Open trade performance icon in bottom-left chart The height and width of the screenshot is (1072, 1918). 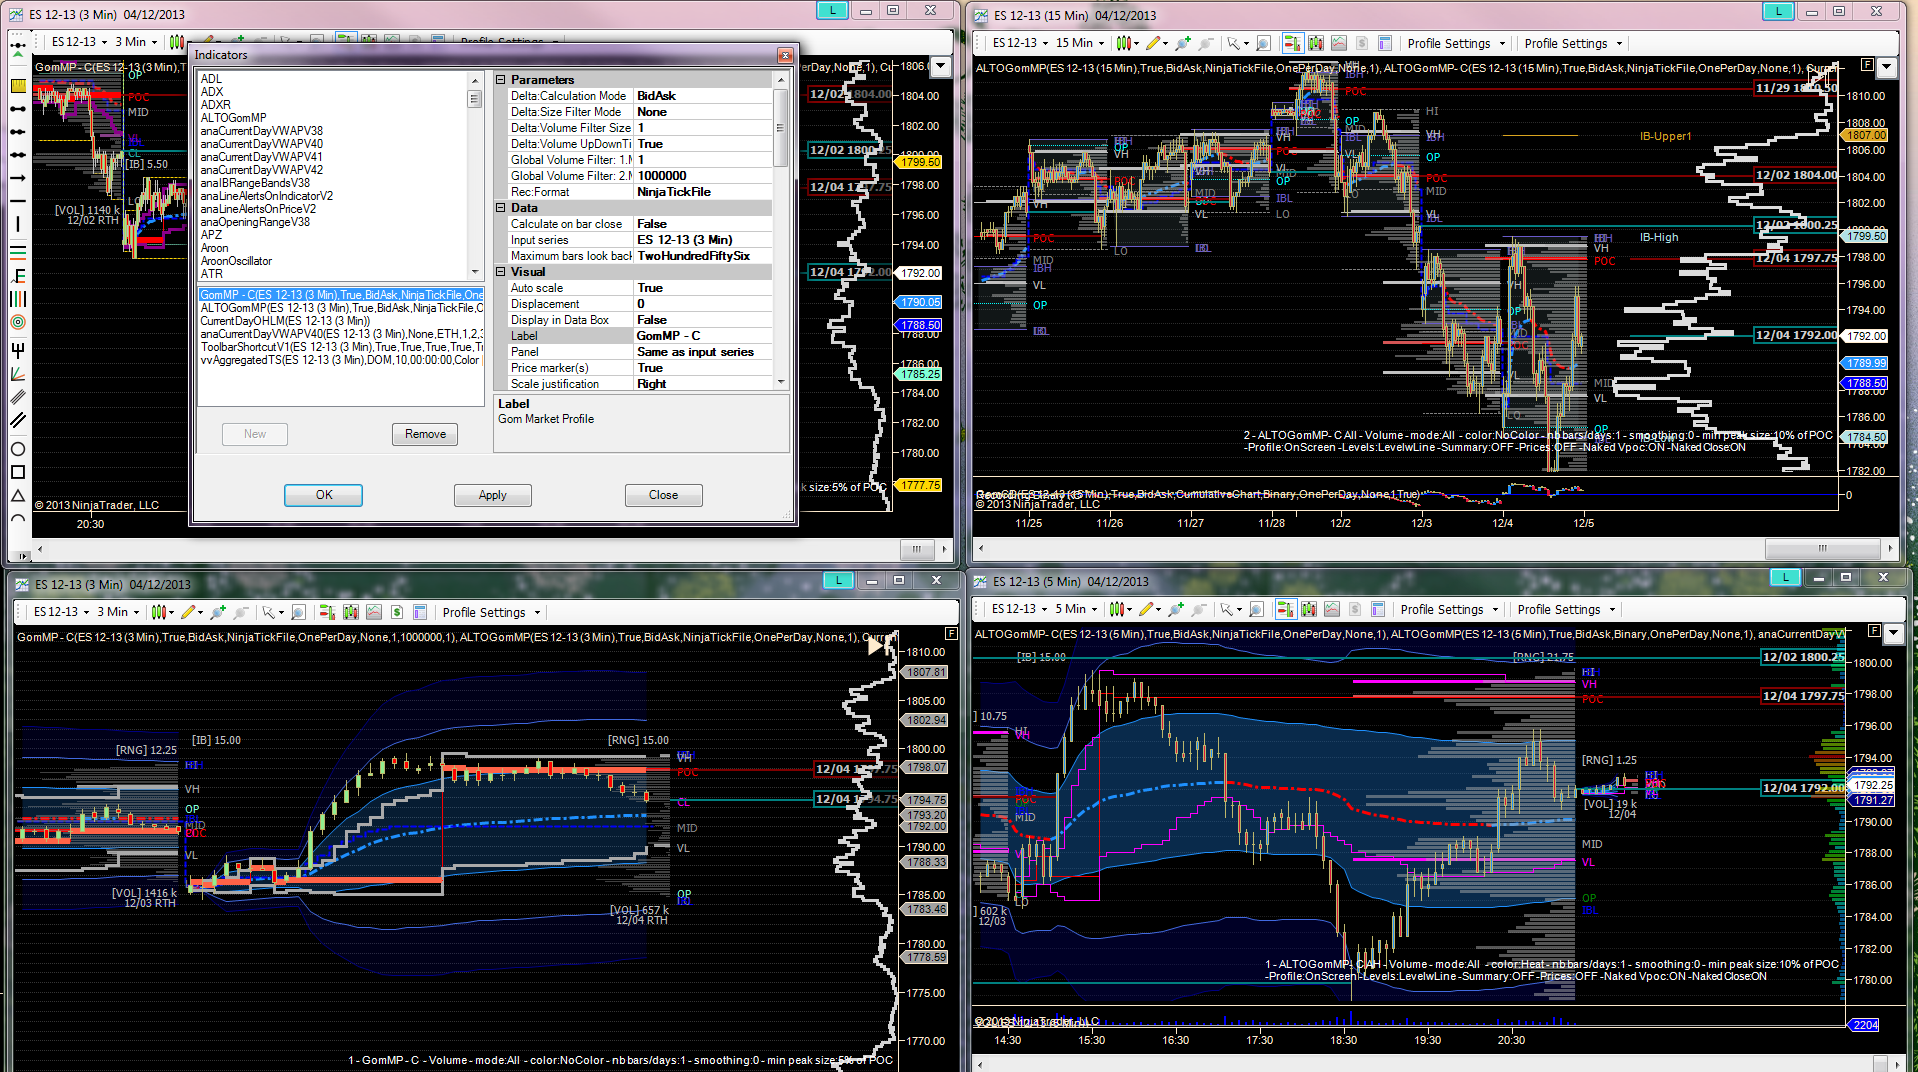pyautogui.click(x=397, y=612)
